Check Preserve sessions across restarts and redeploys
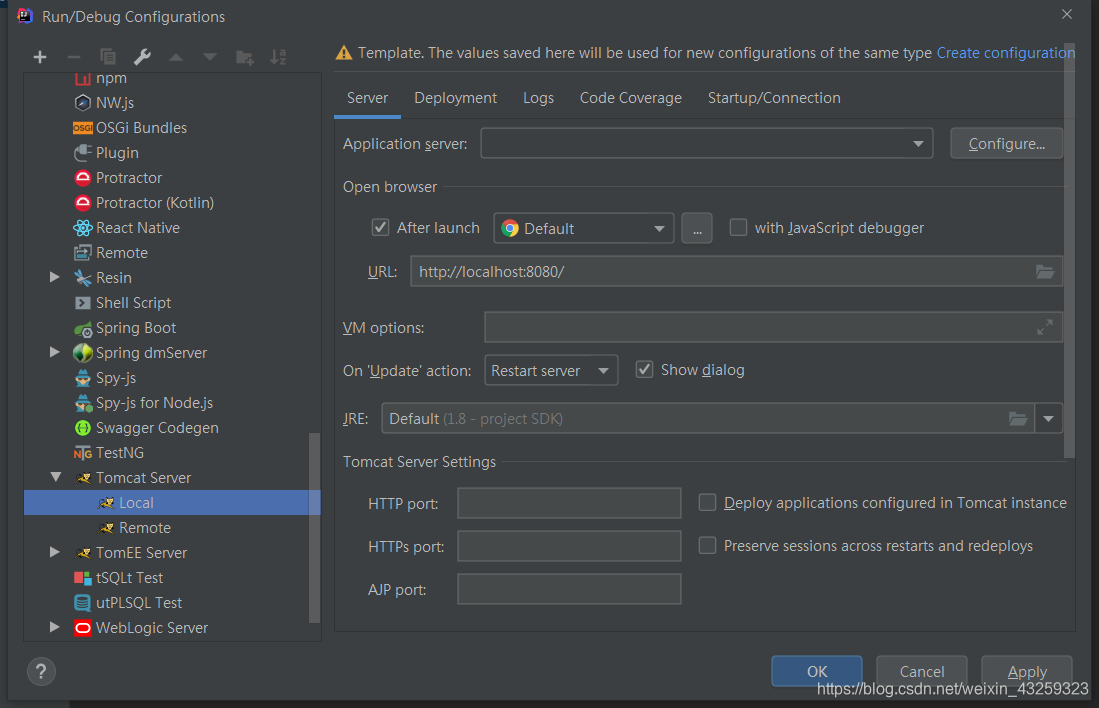 pyautogui.click(x=707, y=545)
